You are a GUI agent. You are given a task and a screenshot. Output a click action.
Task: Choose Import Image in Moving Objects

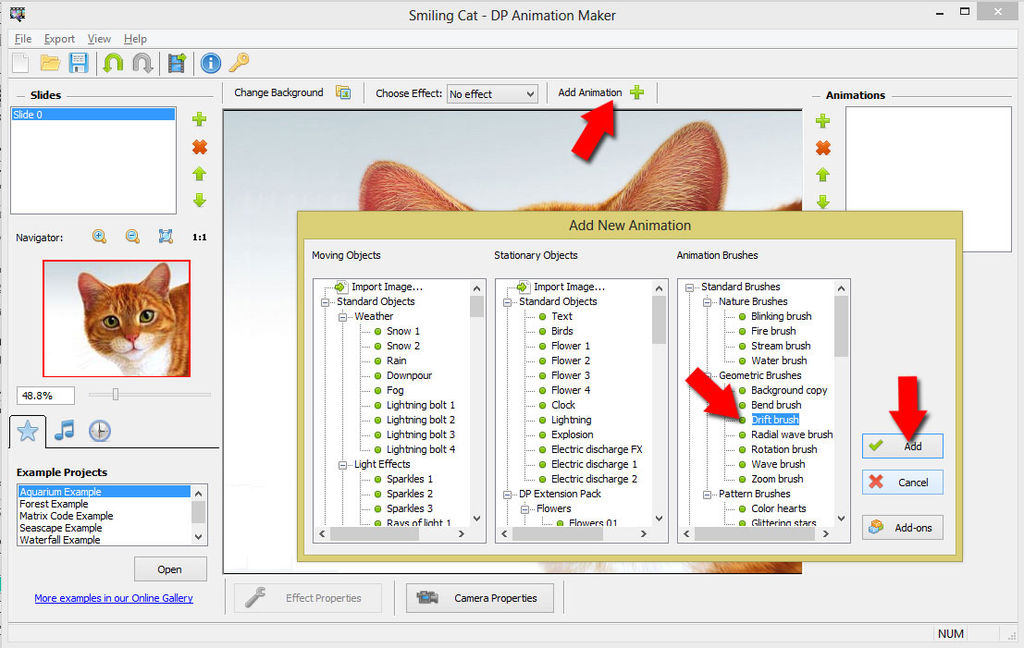click(x=387, y=287)
